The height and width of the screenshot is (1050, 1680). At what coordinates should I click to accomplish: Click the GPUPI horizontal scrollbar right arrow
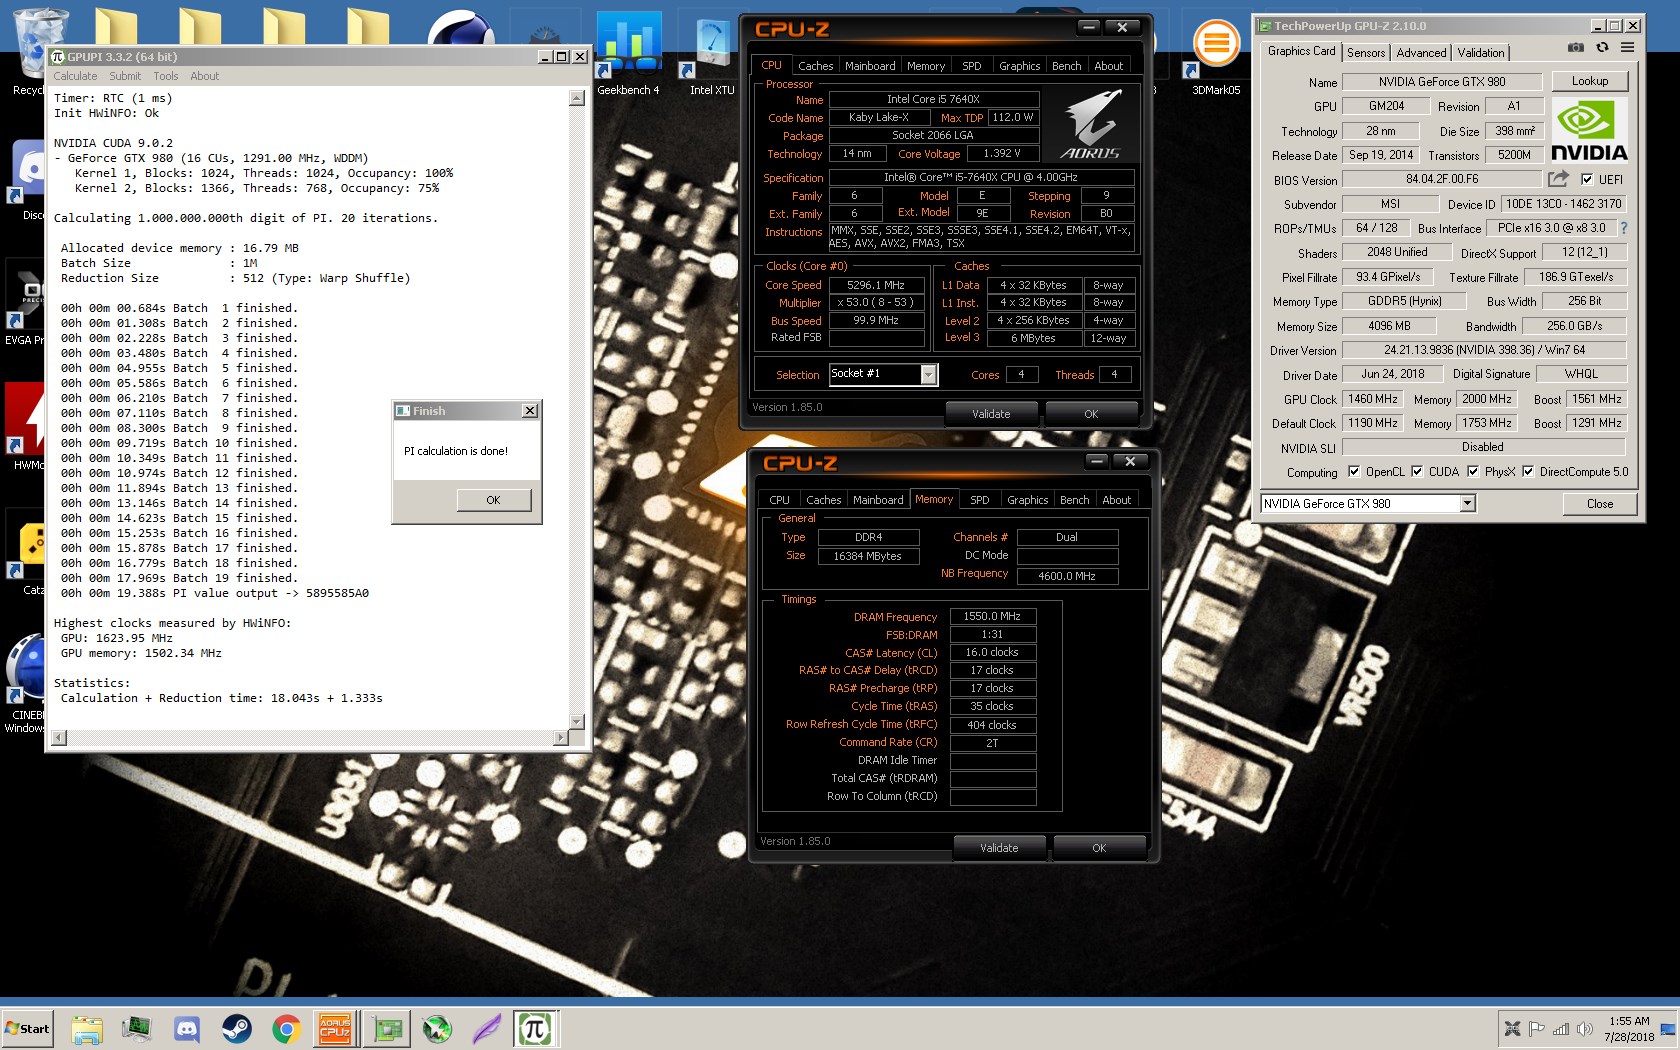coord(562,738)
